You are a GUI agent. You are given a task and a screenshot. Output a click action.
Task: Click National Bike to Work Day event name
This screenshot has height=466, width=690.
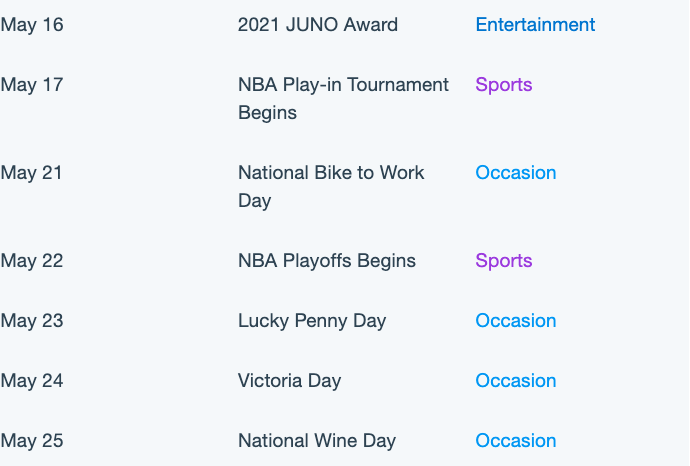[x=331, y=187]
